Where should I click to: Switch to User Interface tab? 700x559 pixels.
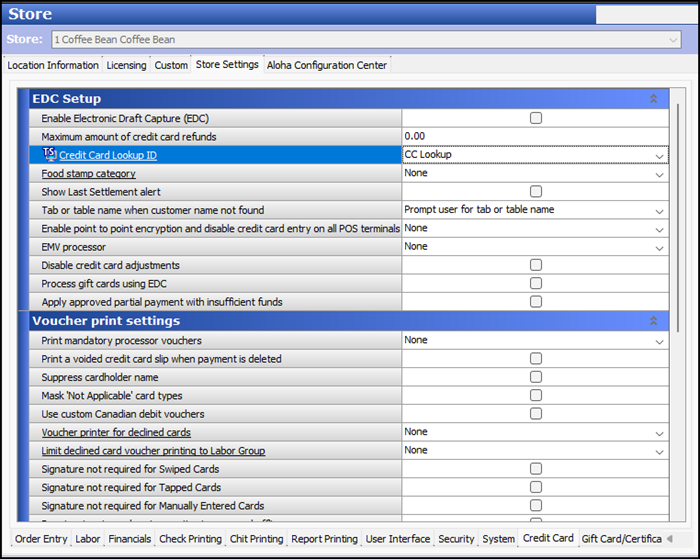click(398, 539)
